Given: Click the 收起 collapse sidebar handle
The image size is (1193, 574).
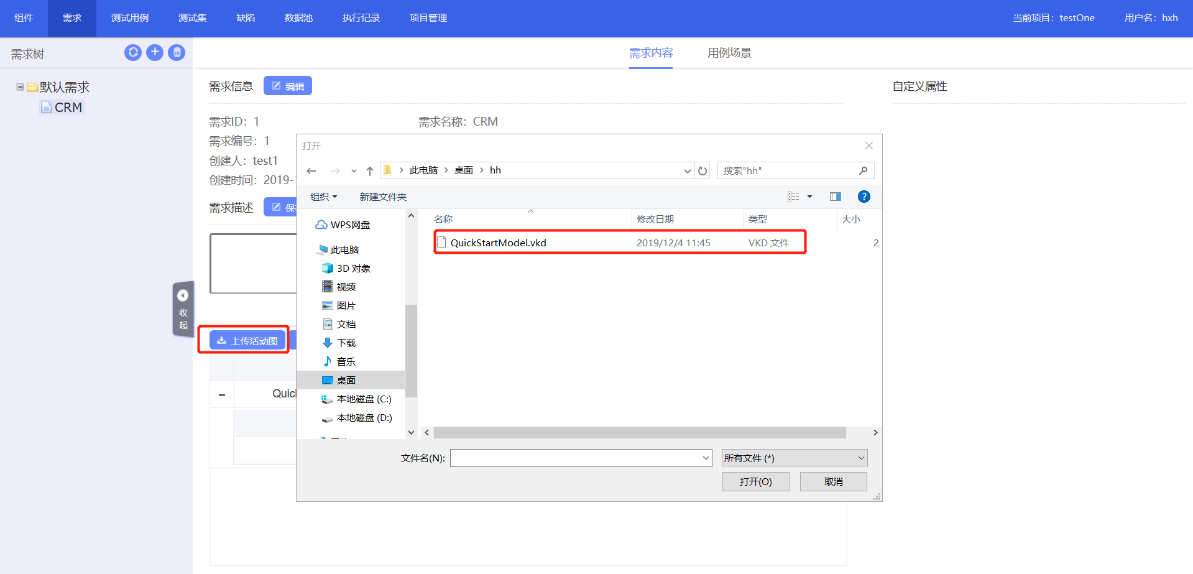Looking at the screenshot, I should point(183,309).
